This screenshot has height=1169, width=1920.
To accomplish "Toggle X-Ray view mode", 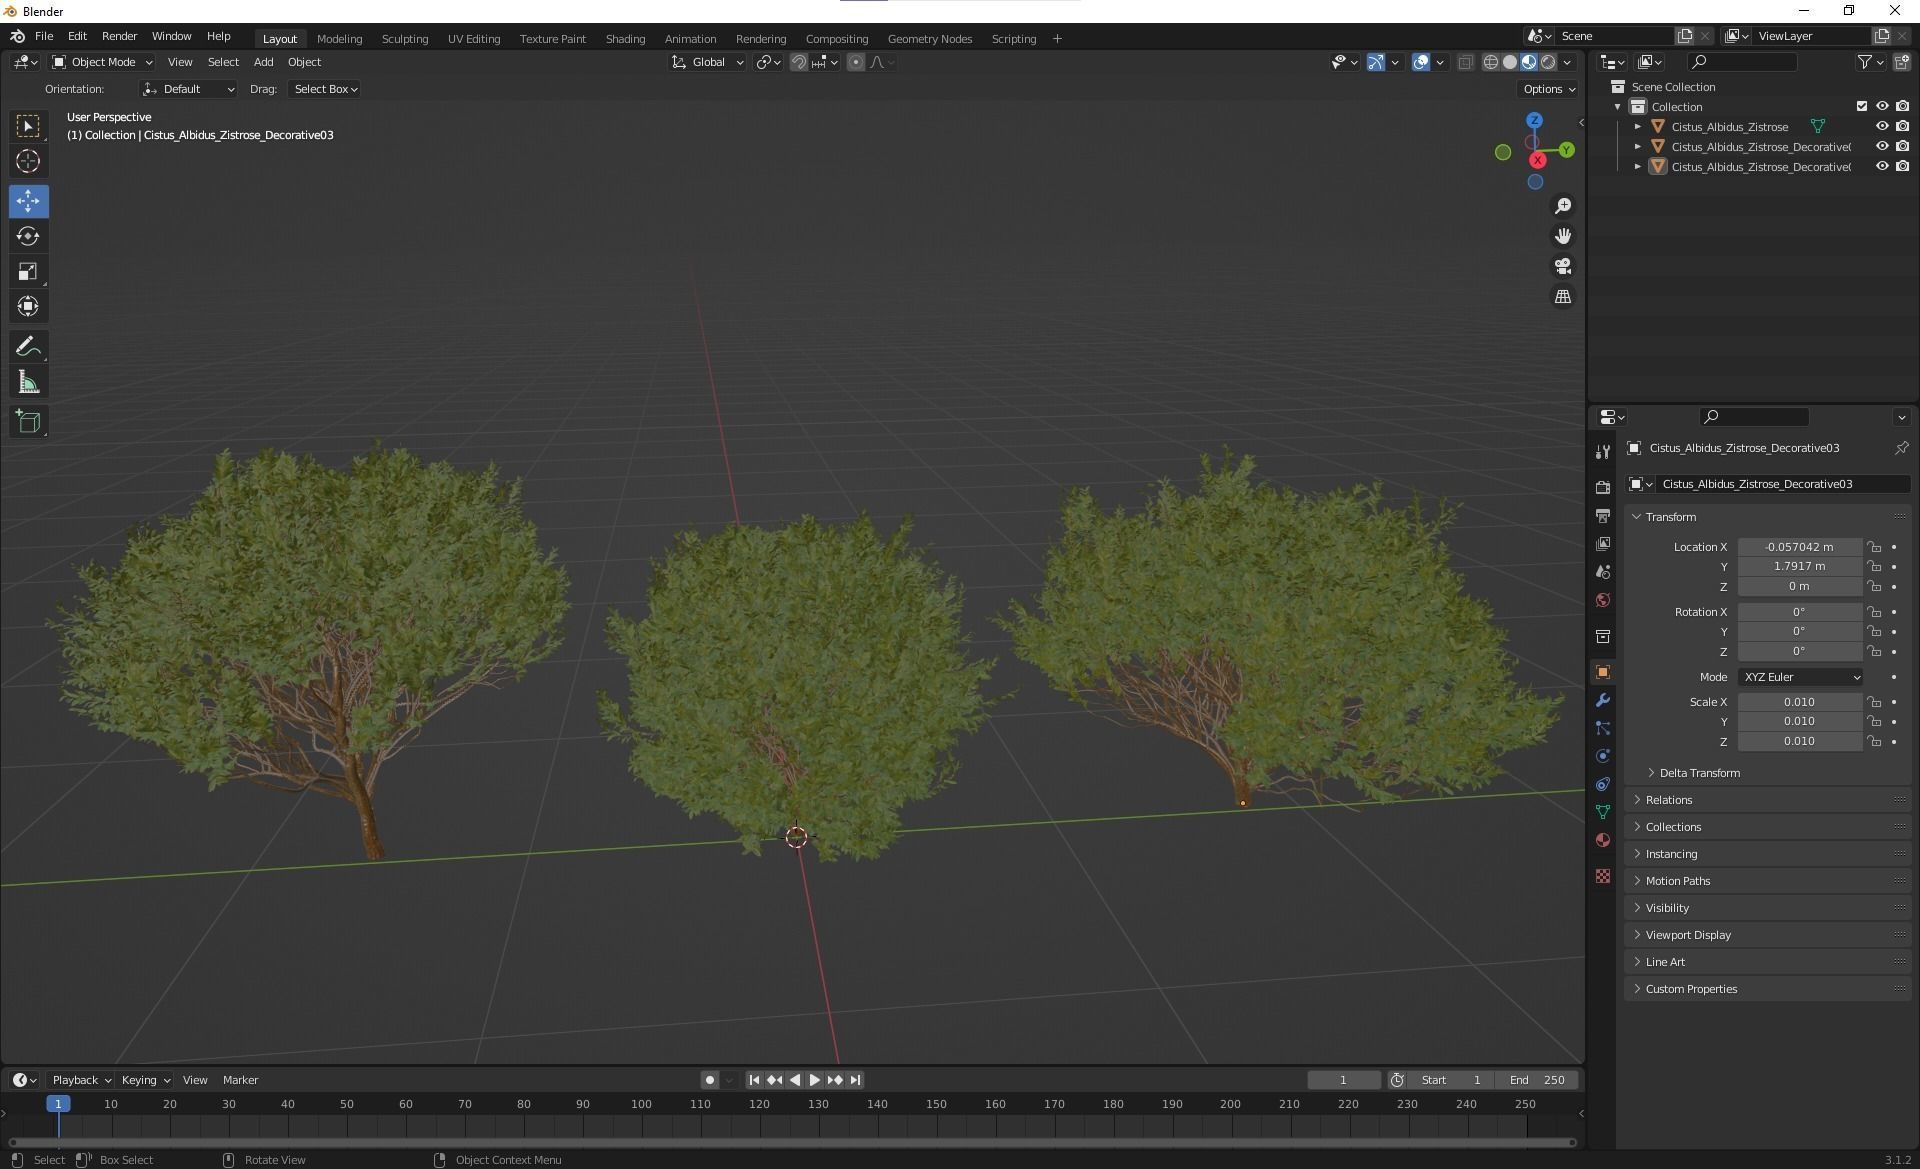I will (1465, 62).
